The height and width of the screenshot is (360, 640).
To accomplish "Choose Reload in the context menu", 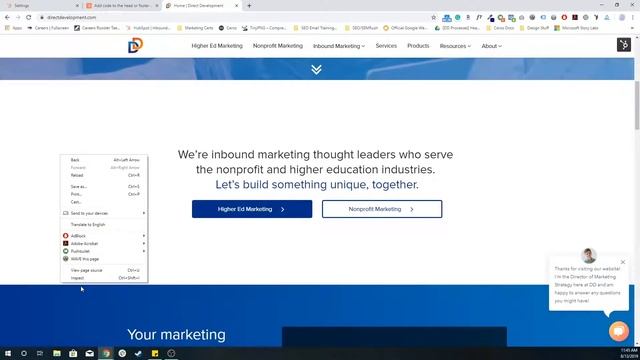I will [104, 175].
